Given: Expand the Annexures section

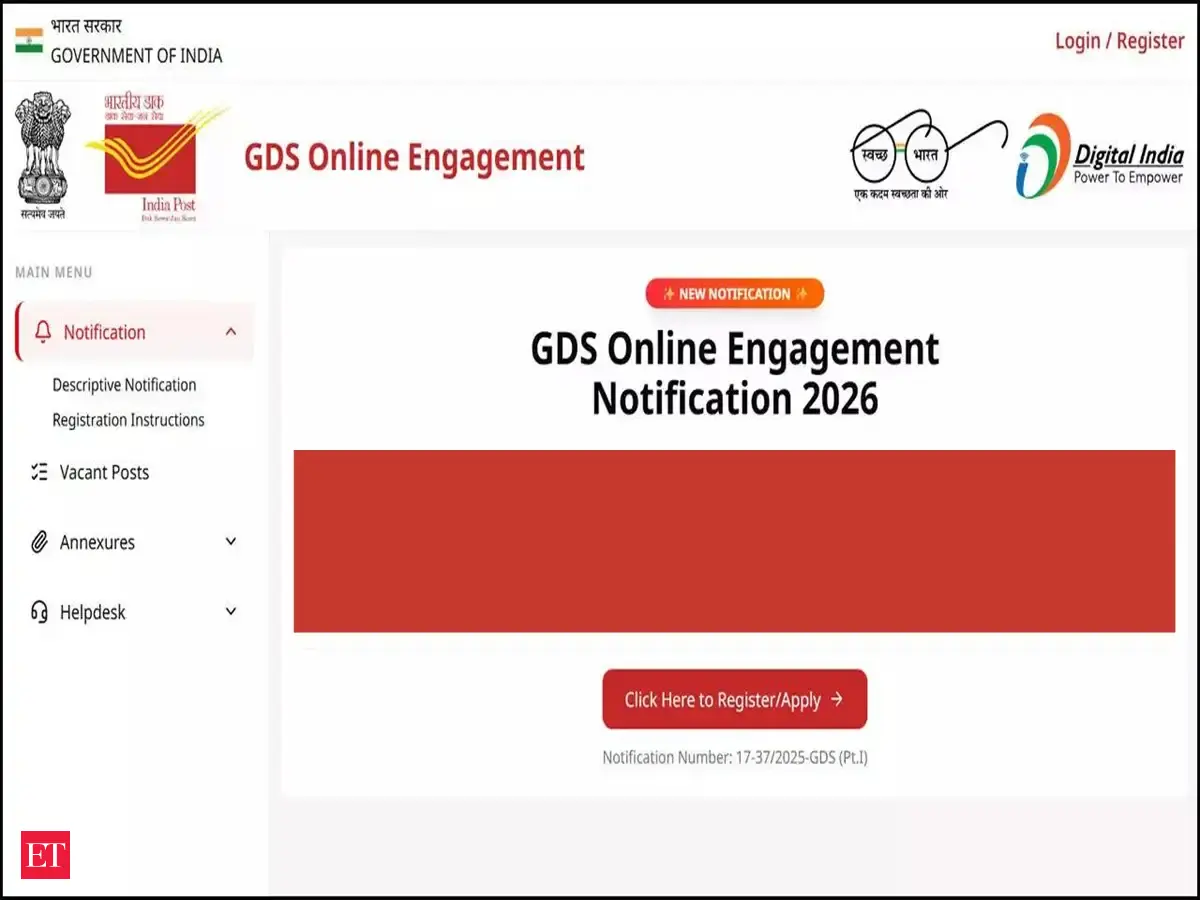Looking at the screenshot, I should (231, 542).
